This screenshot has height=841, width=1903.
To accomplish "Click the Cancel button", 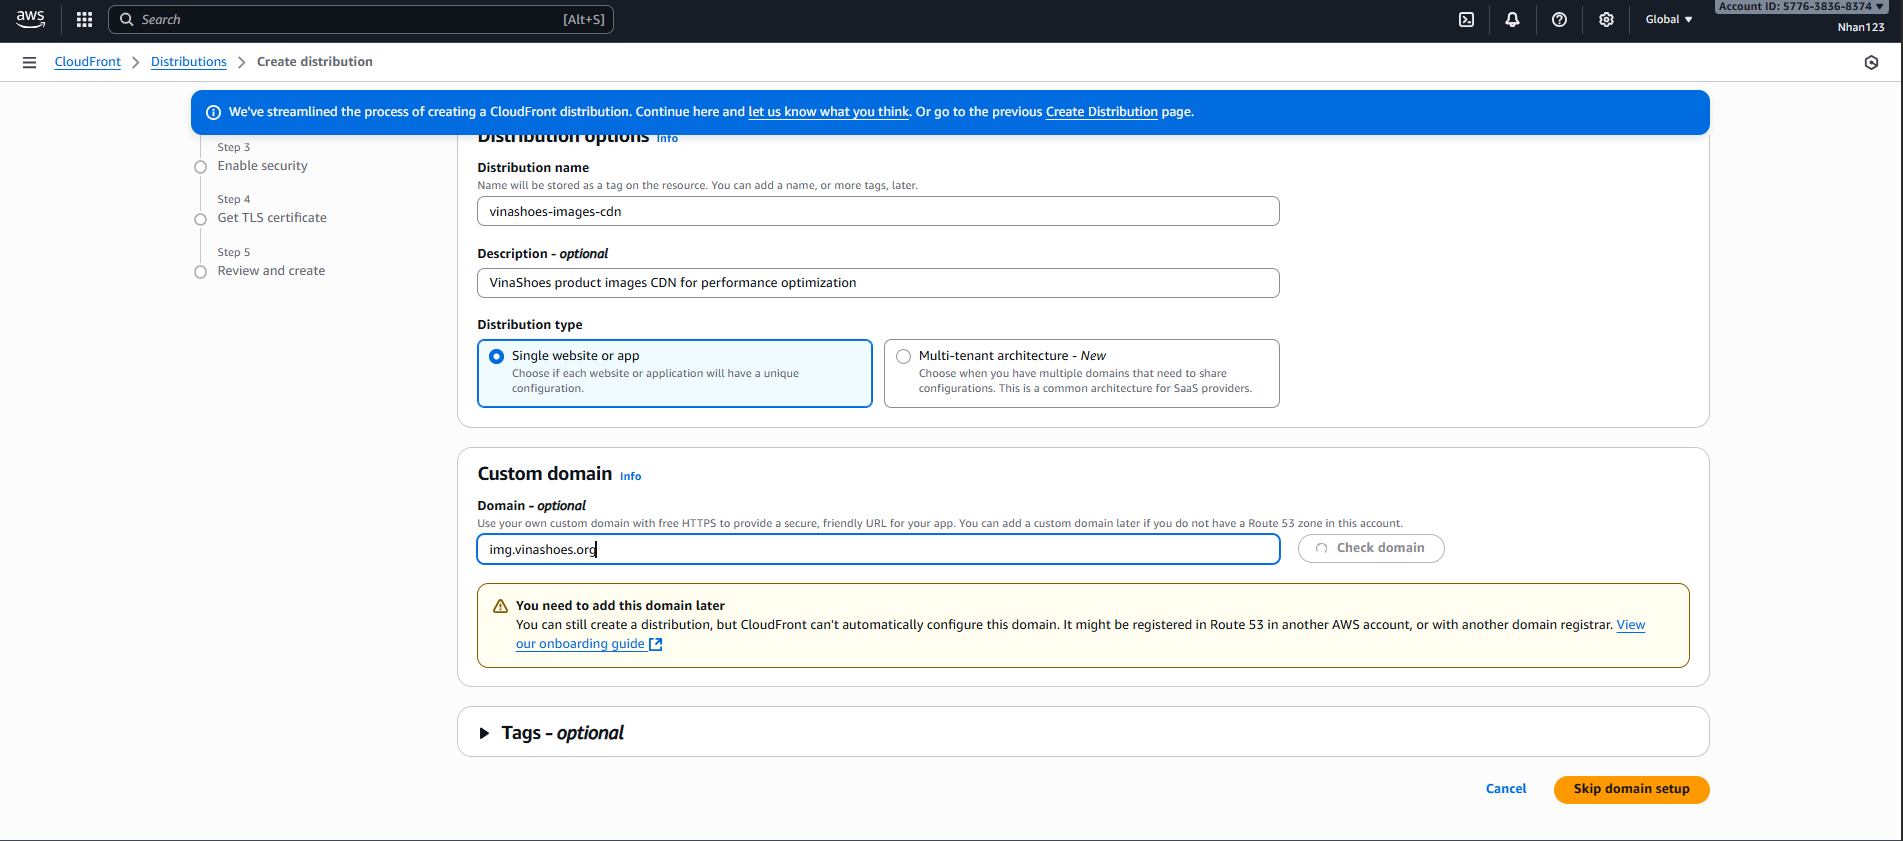I will coord(1505,789).
